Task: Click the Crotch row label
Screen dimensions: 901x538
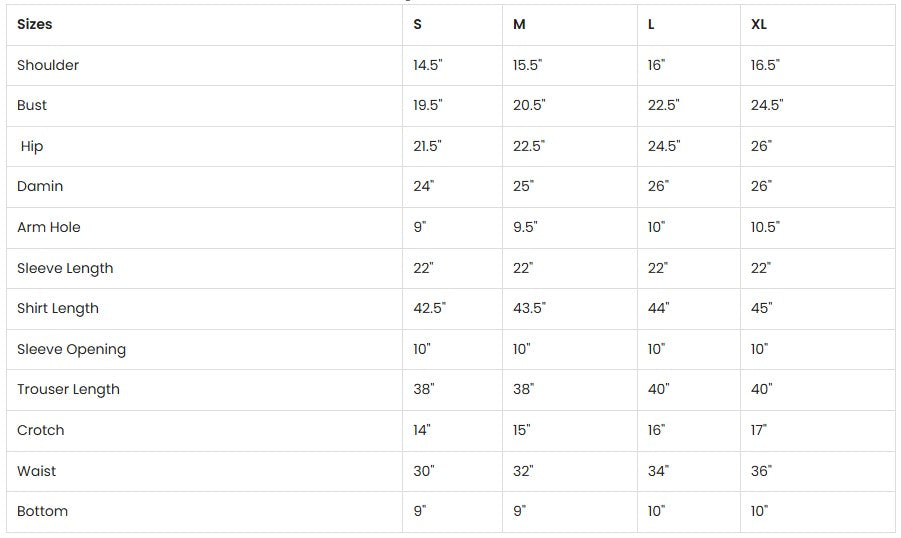Action: click(x=41, y=430)
